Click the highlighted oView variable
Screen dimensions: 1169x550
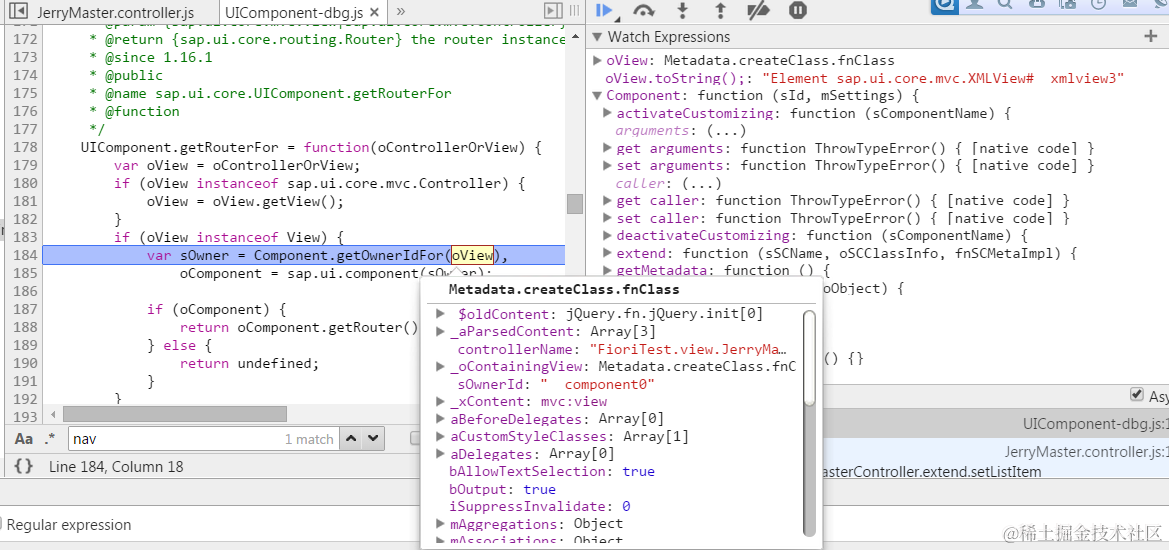point(473,256)
